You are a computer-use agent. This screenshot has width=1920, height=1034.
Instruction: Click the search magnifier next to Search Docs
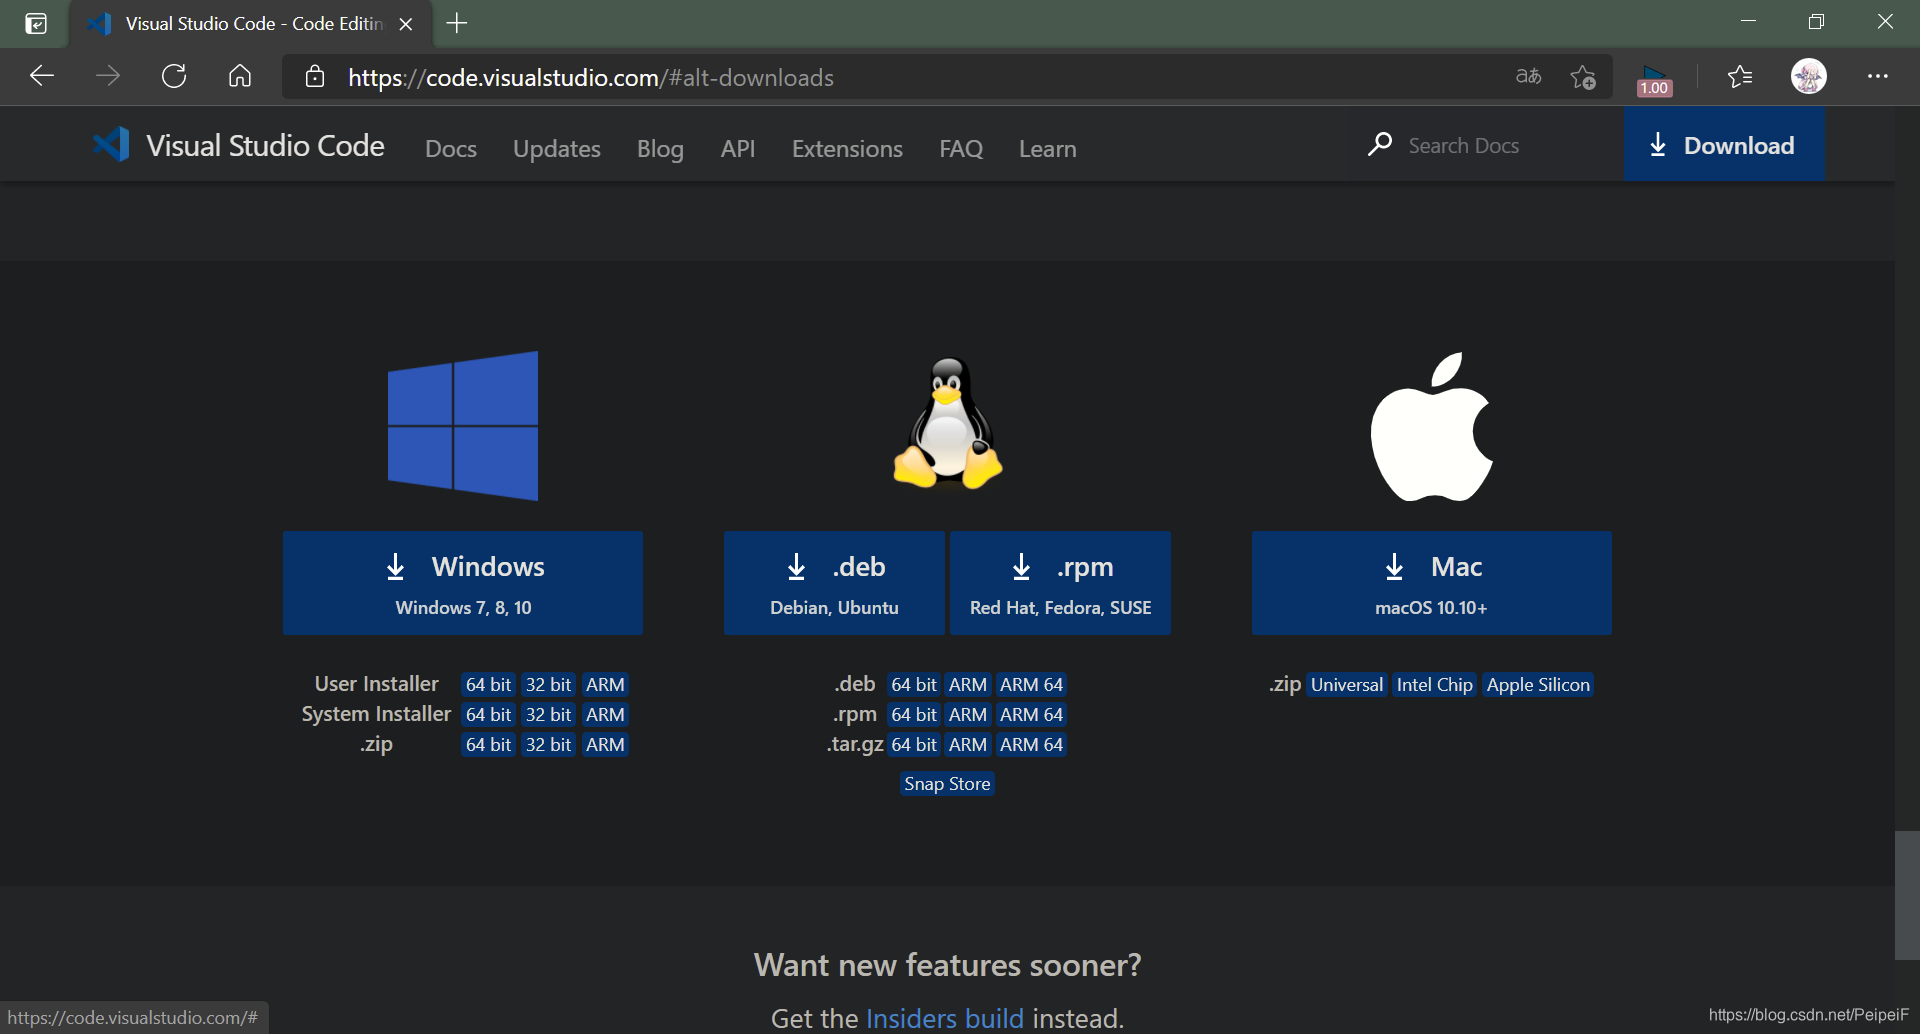[1380, 144]
